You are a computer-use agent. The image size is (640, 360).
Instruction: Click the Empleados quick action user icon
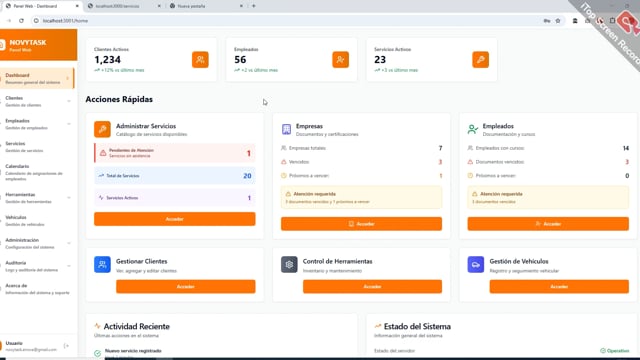click(x=473, y=129)
